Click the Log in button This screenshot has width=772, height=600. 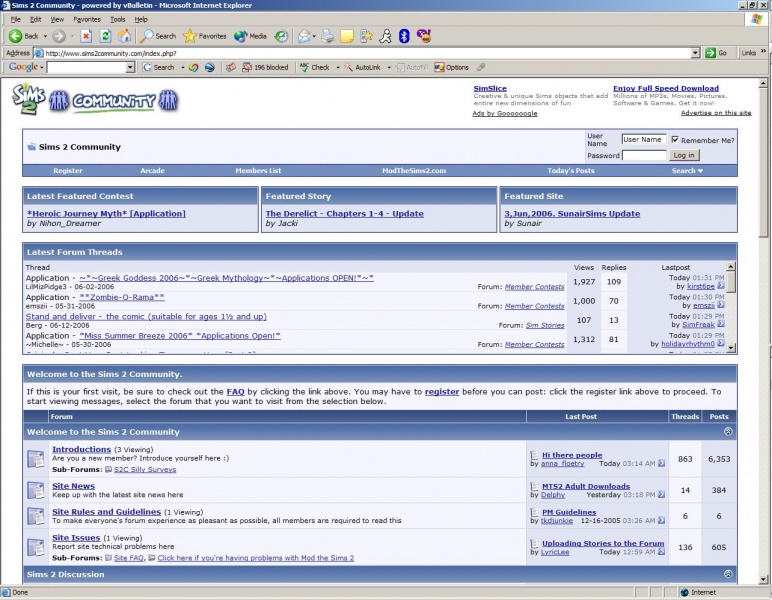click(x=683, y=155)
